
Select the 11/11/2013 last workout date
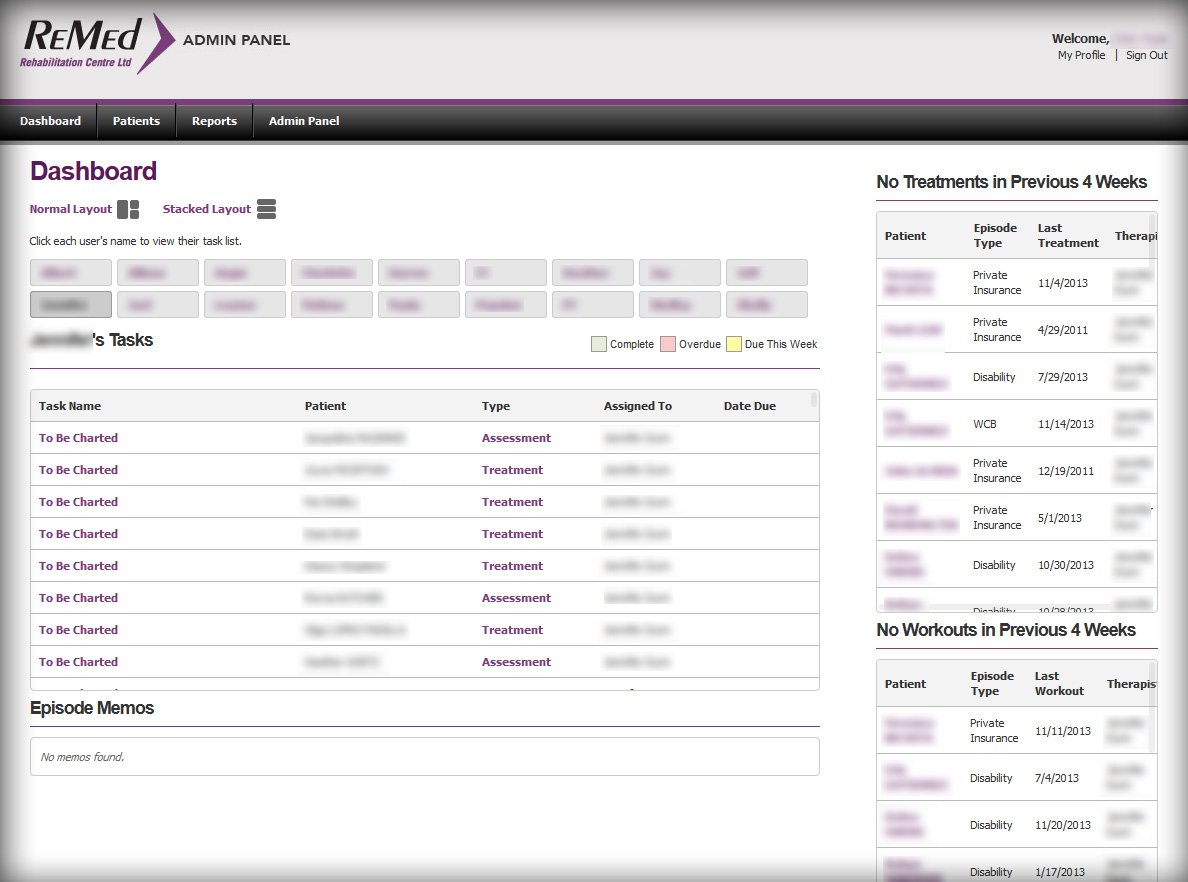coord(1062,730)
